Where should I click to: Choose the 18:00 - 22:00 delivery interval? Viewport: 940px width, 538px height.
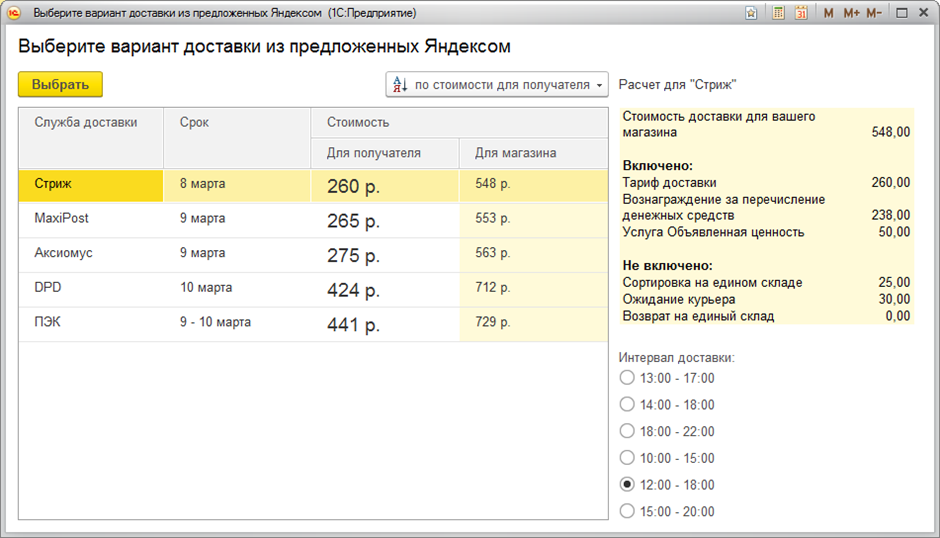(627, 431)
